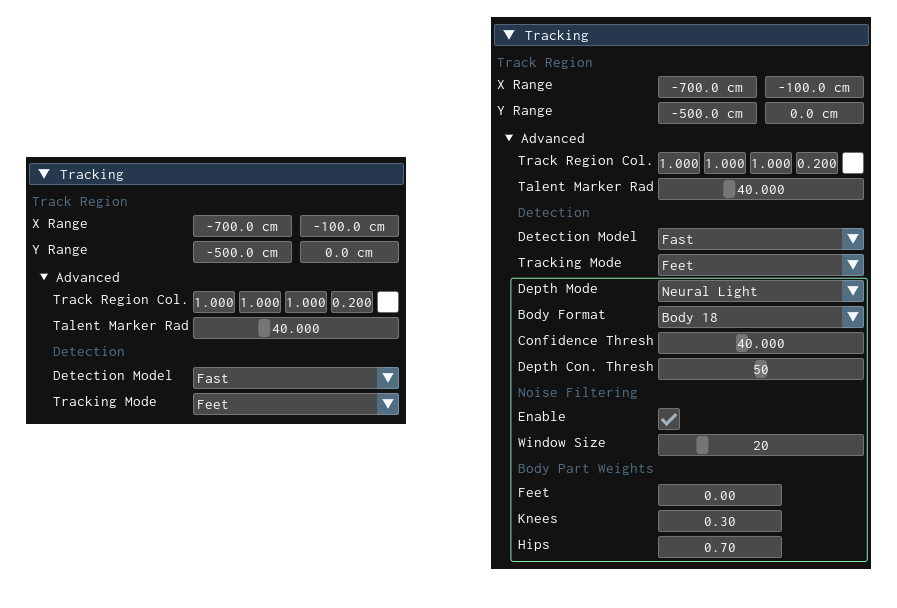Click the Window Size slider
This screenshot has height=608, width=897.
[760, 445]
